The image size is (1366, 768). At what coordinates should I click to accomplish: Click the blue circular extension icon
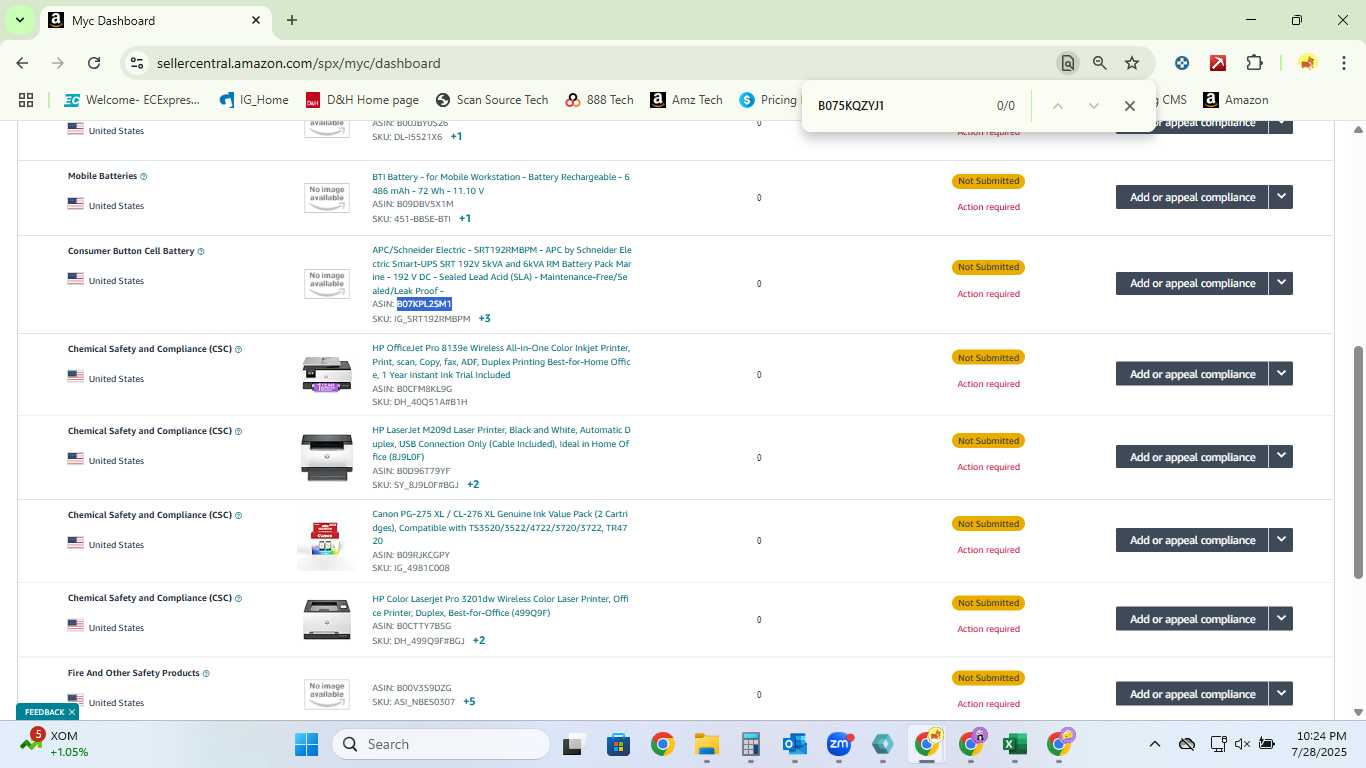pos(1182,63)
